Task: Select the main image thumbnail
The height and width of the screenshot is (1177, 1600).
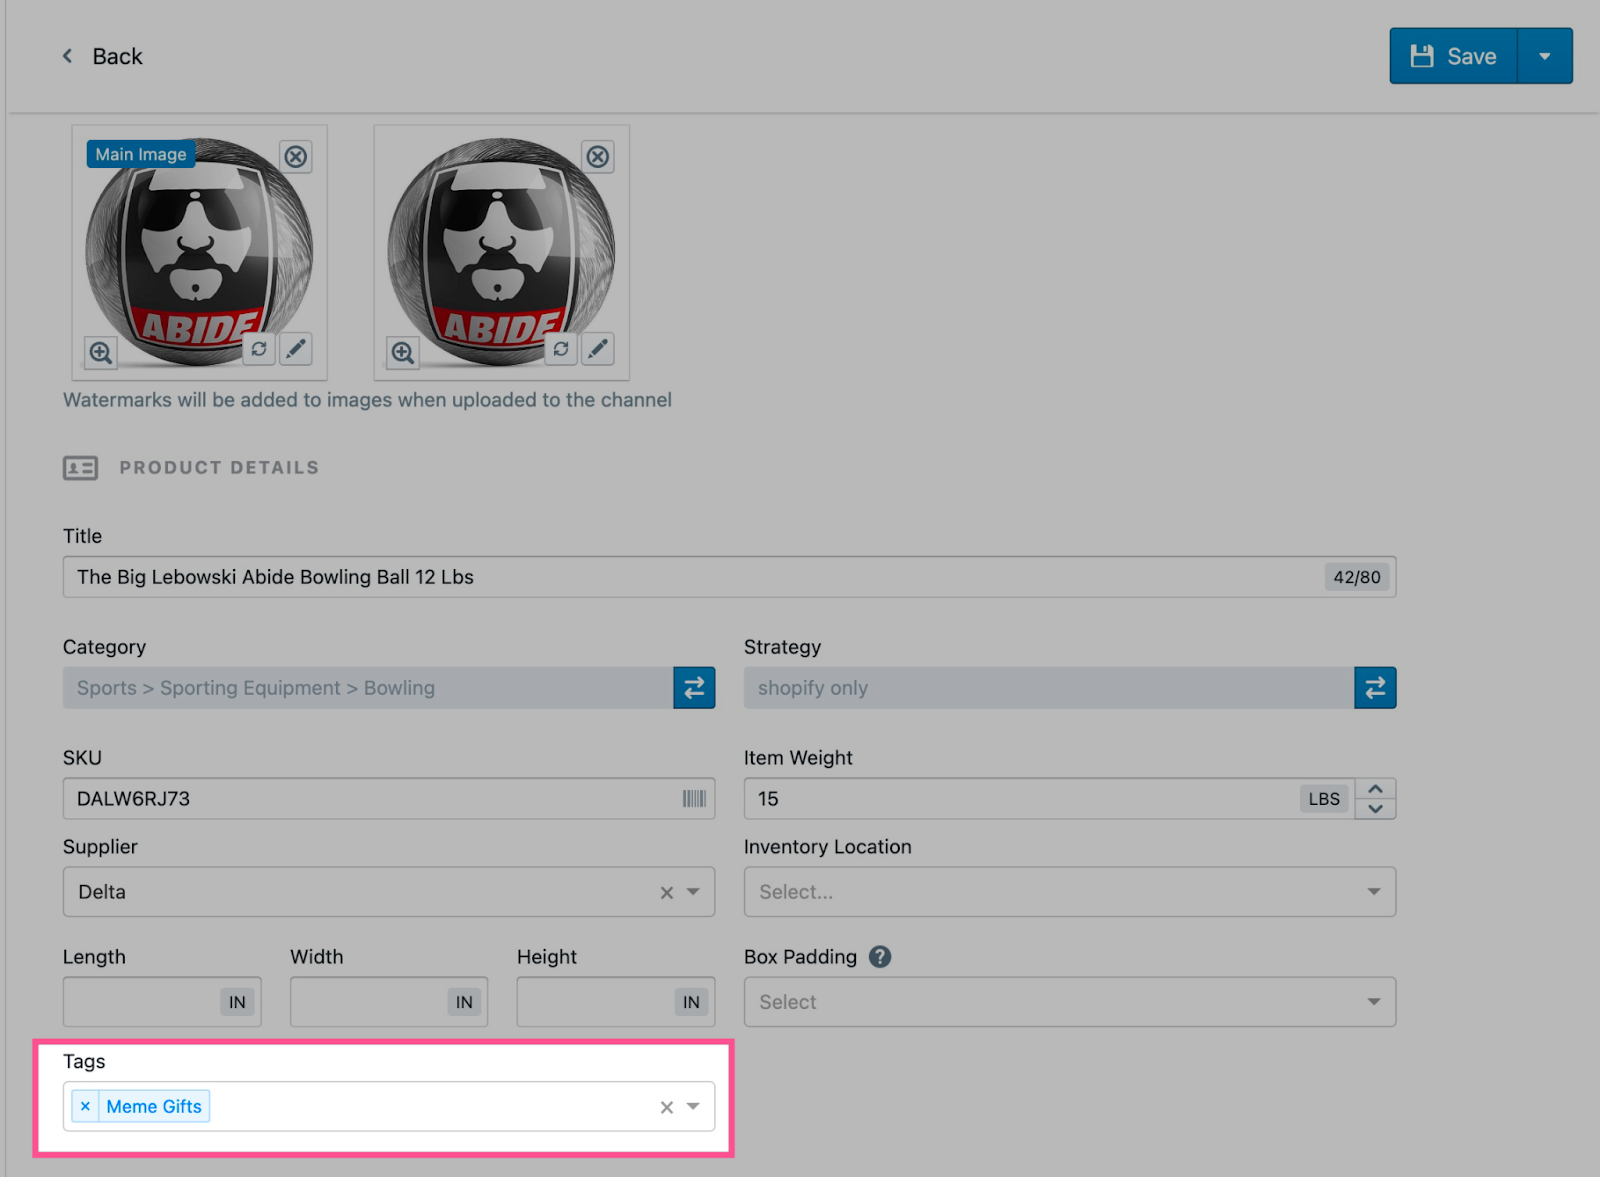Action: pos(200,252)
